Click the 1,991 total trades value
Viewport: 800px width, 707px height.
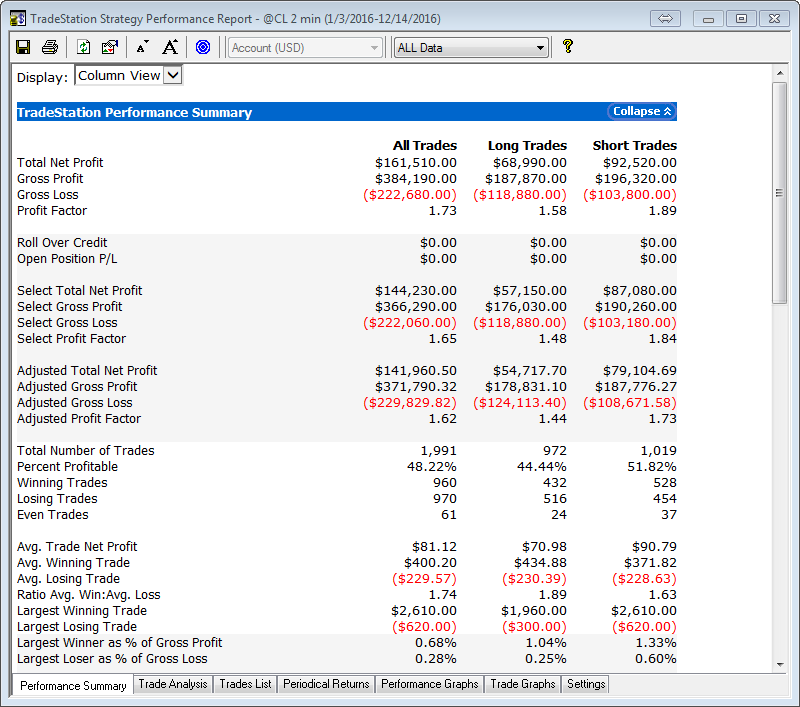click(439, 451)
